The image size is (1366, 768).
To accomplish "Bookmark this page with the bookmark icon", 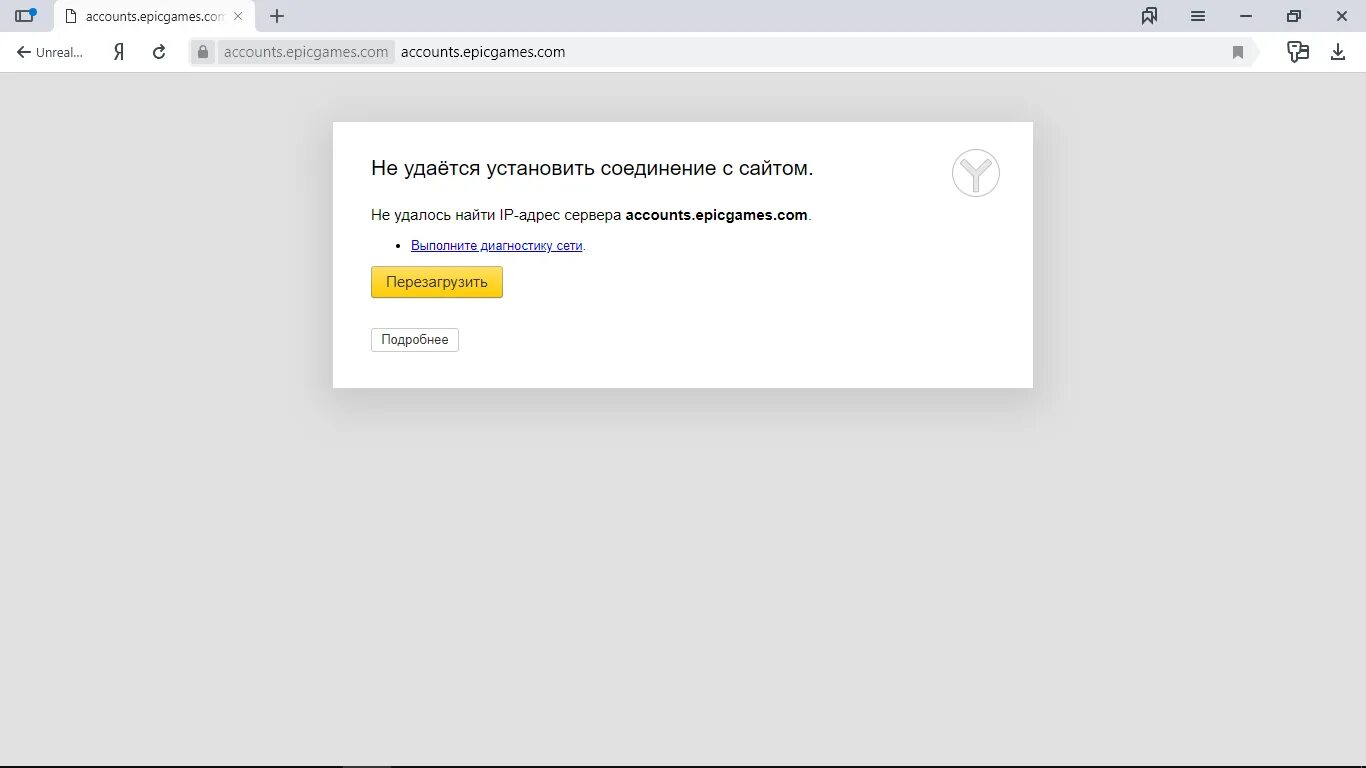I will 1238,52.
